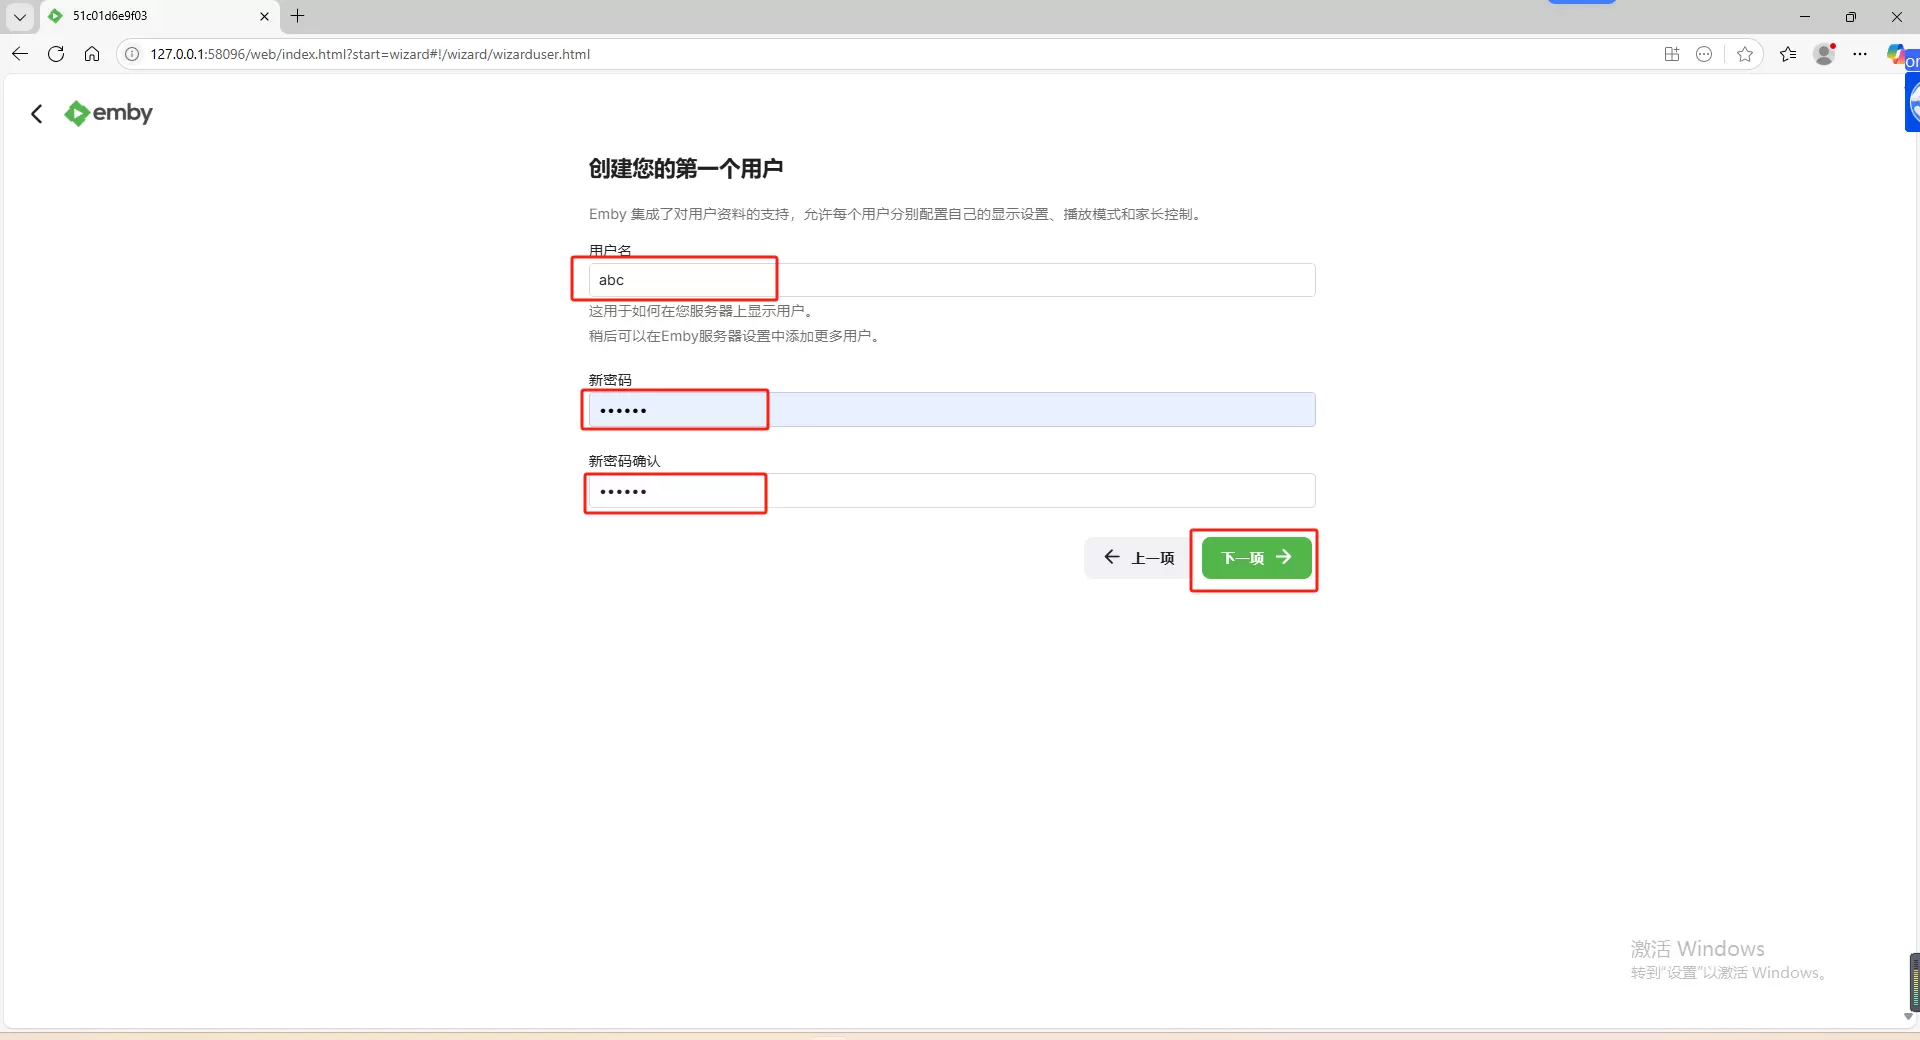View site information icon in address bar
Screen dimensions: 1920x1040
(x=132, y=54)
